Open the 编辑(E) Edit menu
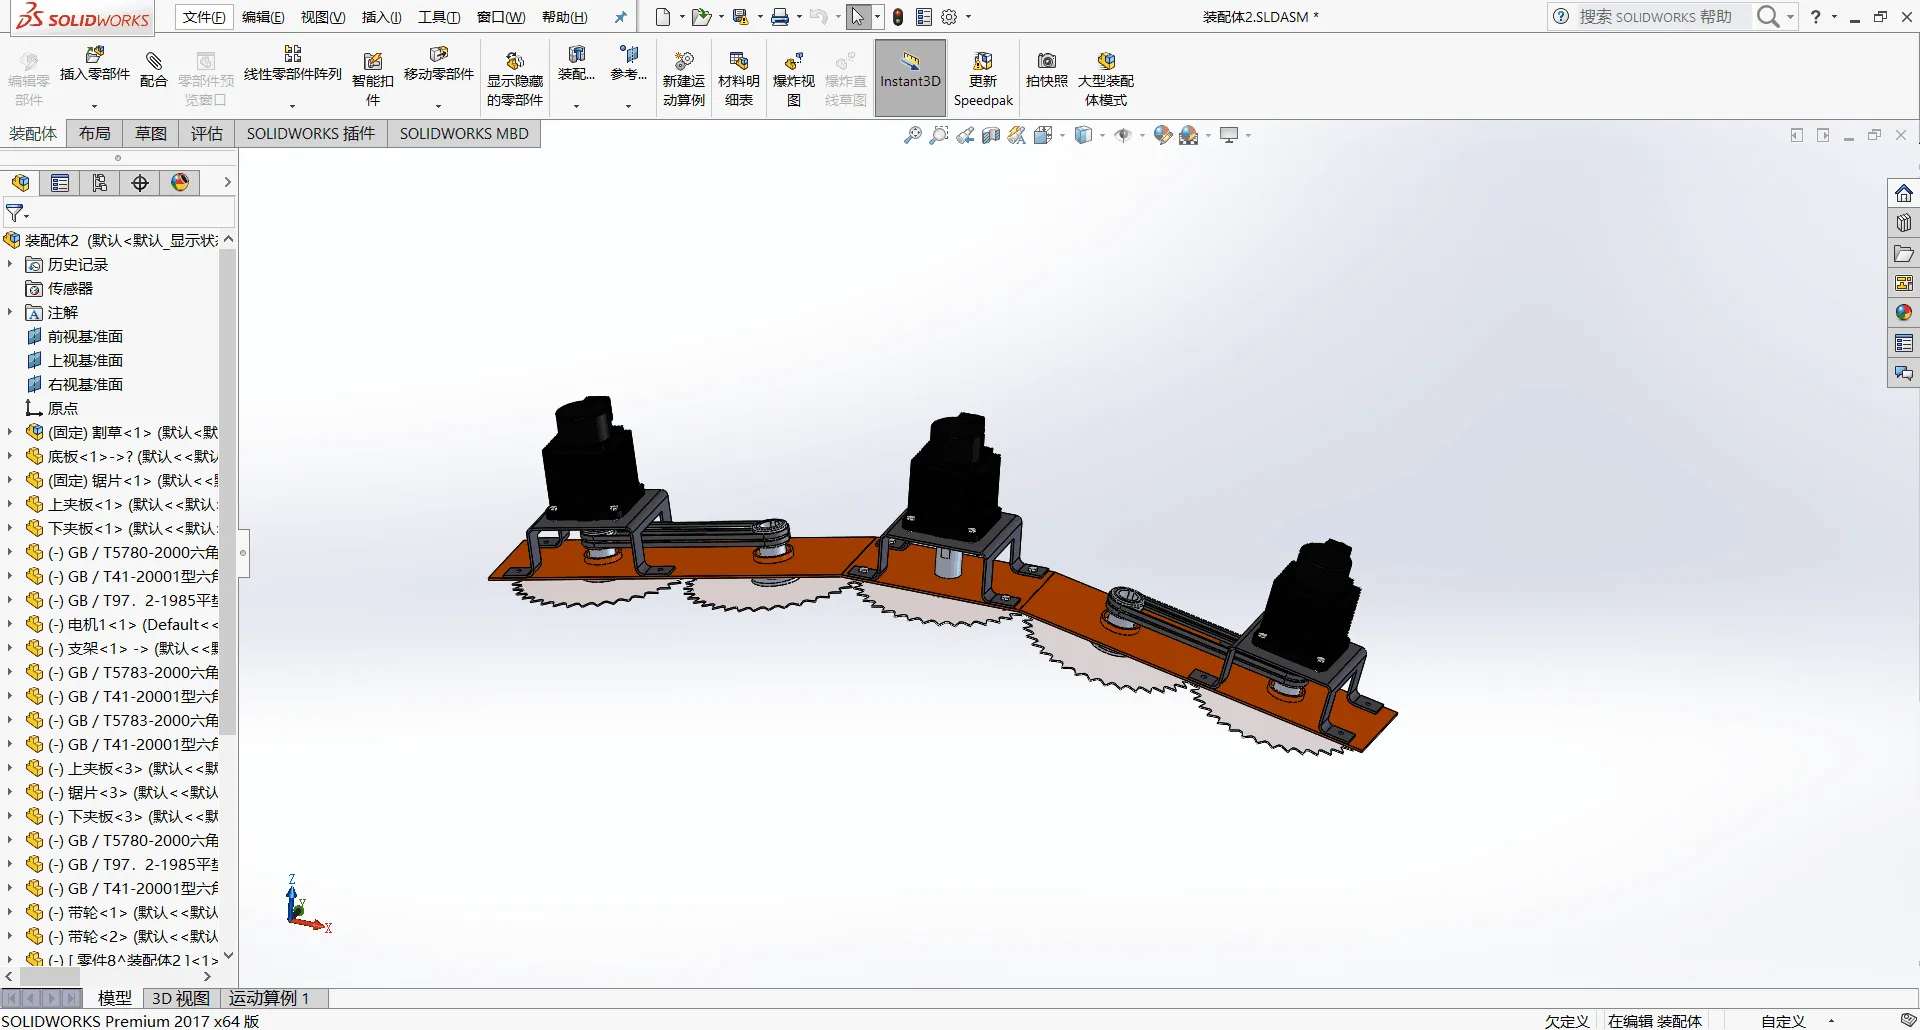Viewport: 1920px width, 1030px height. pyautogui.click(x=263, y=17)
